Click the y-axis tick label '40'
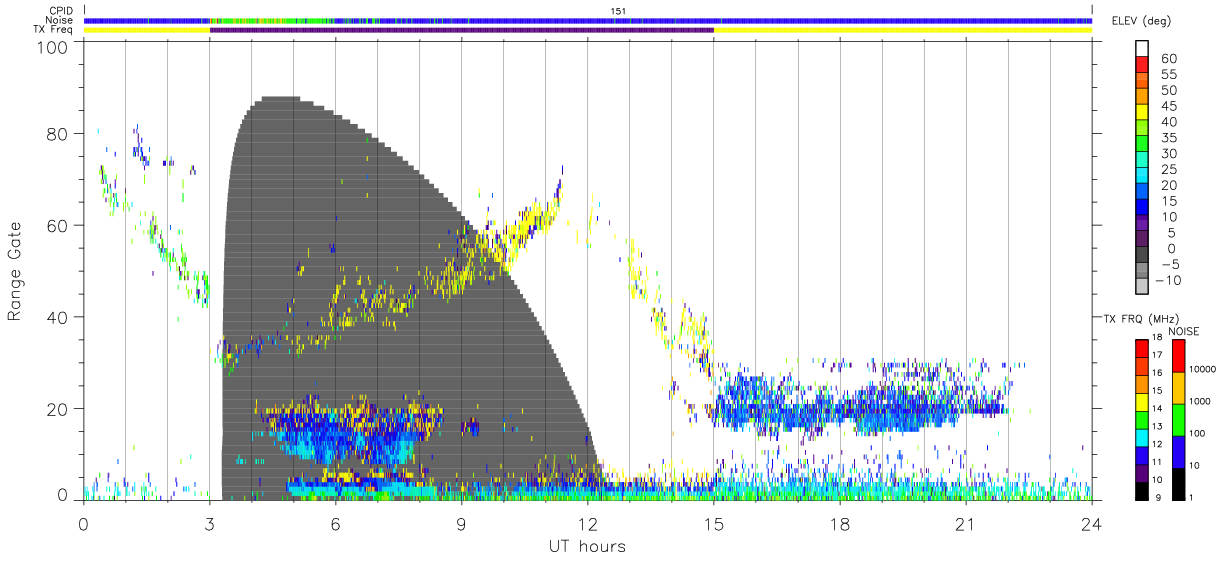Viewport: 1228px width, 567px height. tap(56, 318)
